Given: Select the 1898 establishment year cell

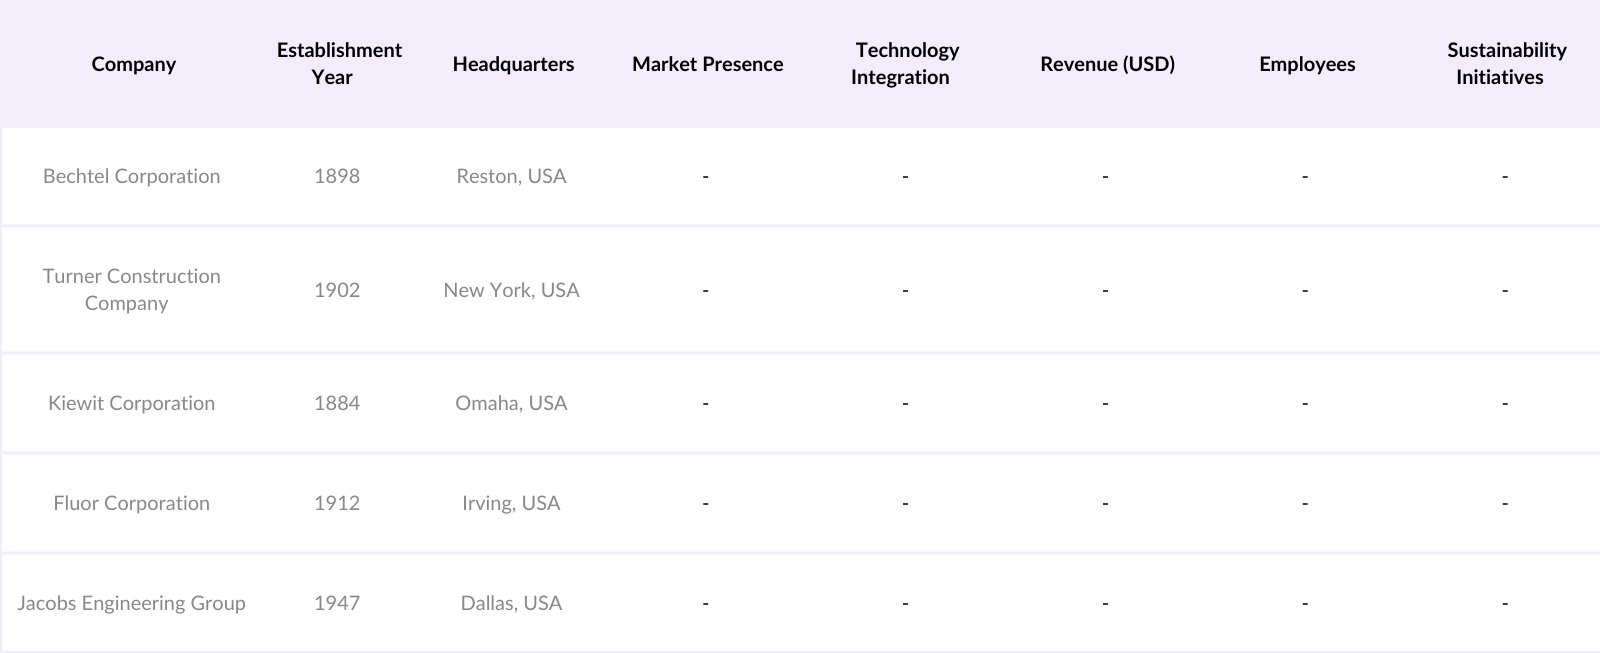Looking at the screenshot, I should point(337,176).
